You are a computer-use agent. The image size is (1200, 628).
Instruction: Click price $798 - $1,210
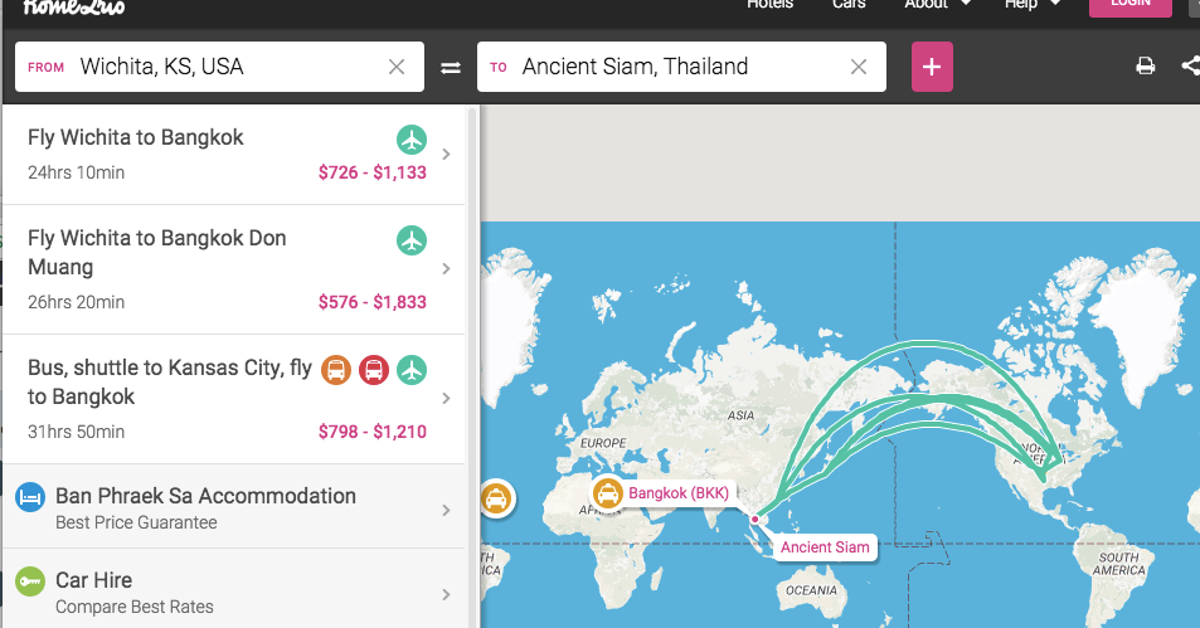click(x=372, y=432)
